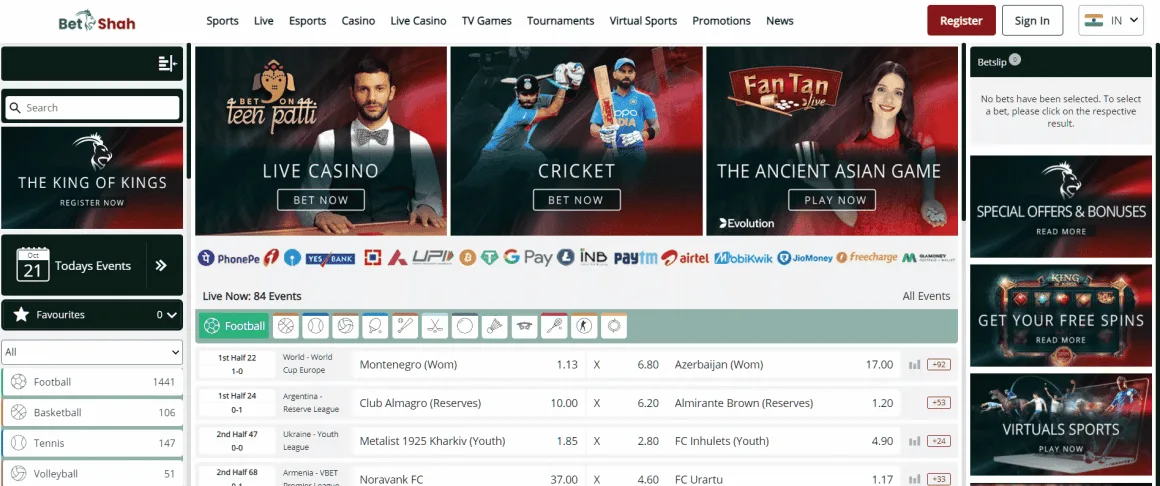The image size is (1160, 486).
Task: Select the Volleyball icon in live sports bar
Action: pyautogui.click(x=345, y=326)
